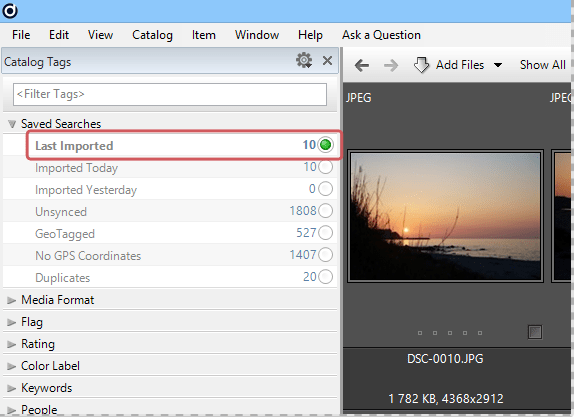Click the Filter Tags input field
575x418 pixels.
(170, 94)
